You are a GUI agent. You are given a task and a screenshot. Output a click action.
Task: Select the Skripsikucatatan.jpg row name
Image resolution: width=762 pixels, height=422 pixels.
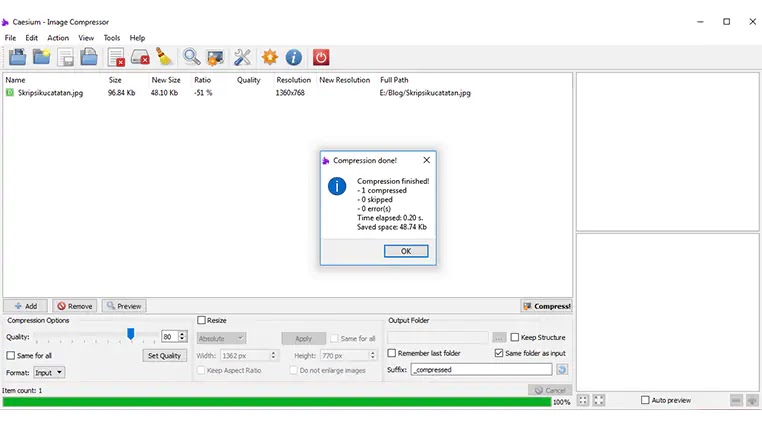point(51,92)
